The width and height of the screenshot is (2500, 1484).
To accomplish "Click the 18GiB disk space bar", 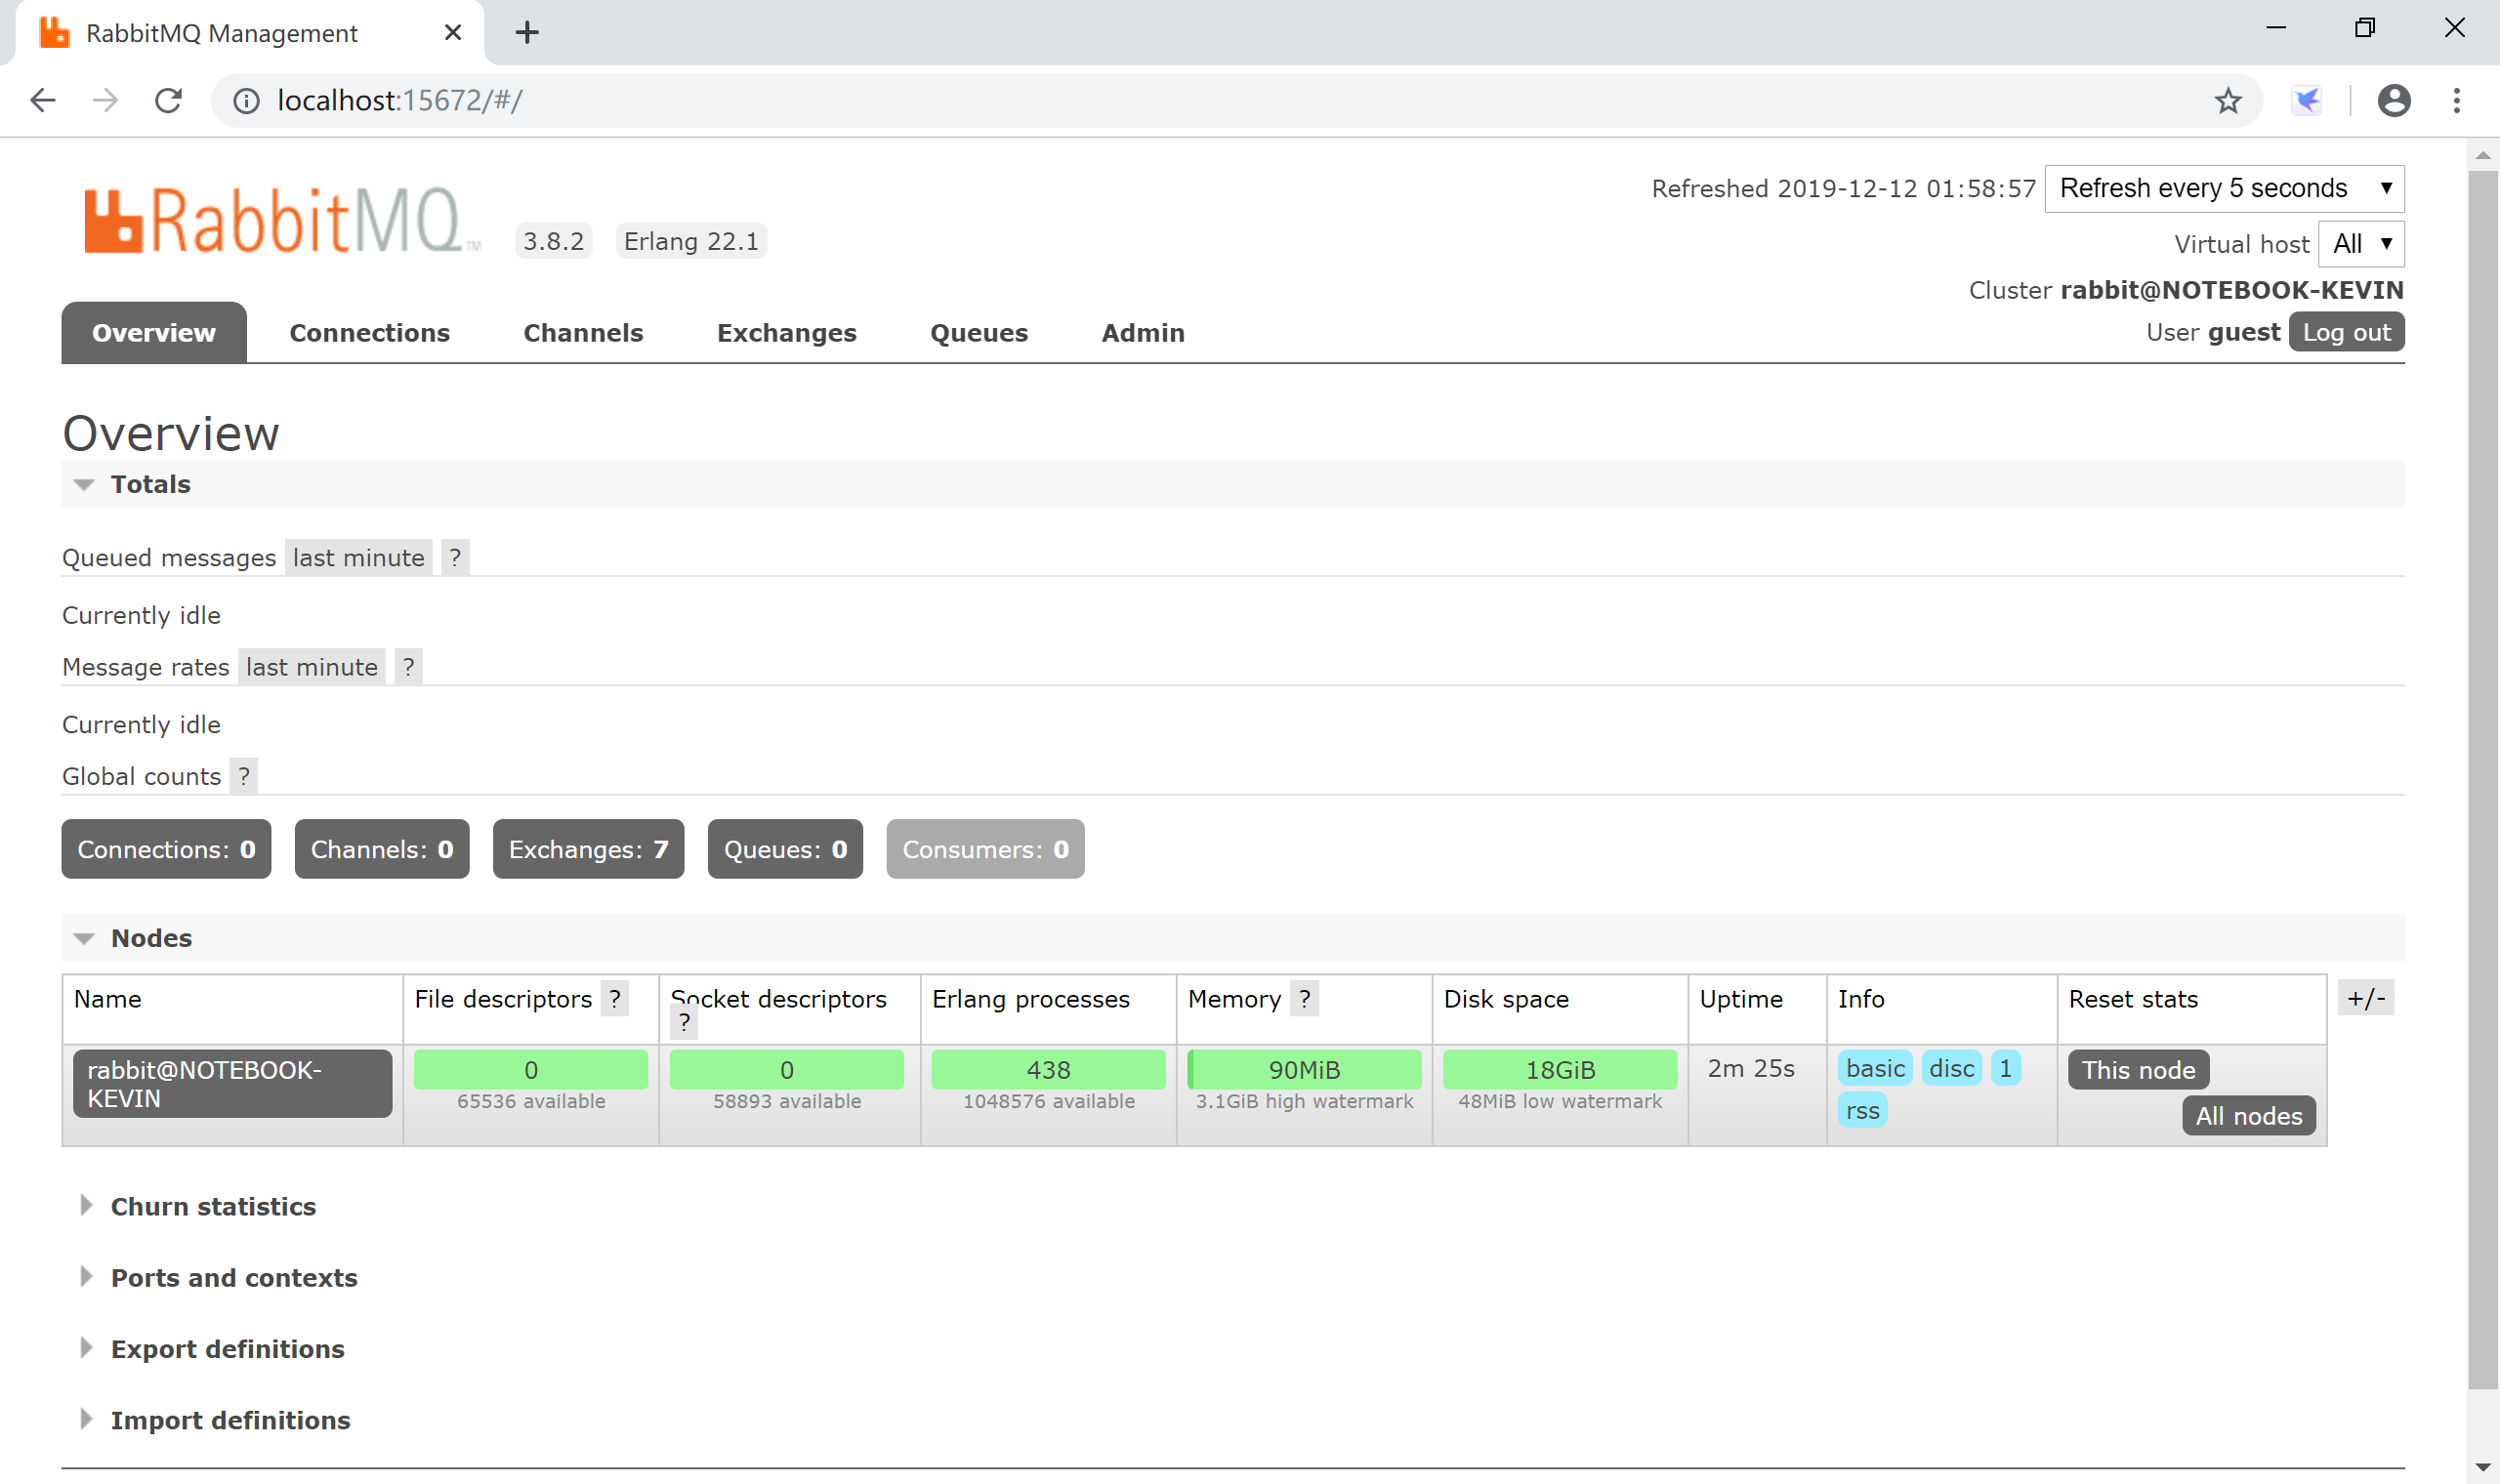I will click(x=1560, y=1069).
